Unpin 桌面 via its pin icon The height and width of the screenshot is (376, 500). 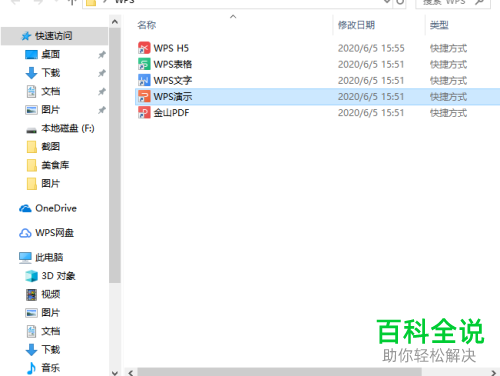click(x=102, y=55)
